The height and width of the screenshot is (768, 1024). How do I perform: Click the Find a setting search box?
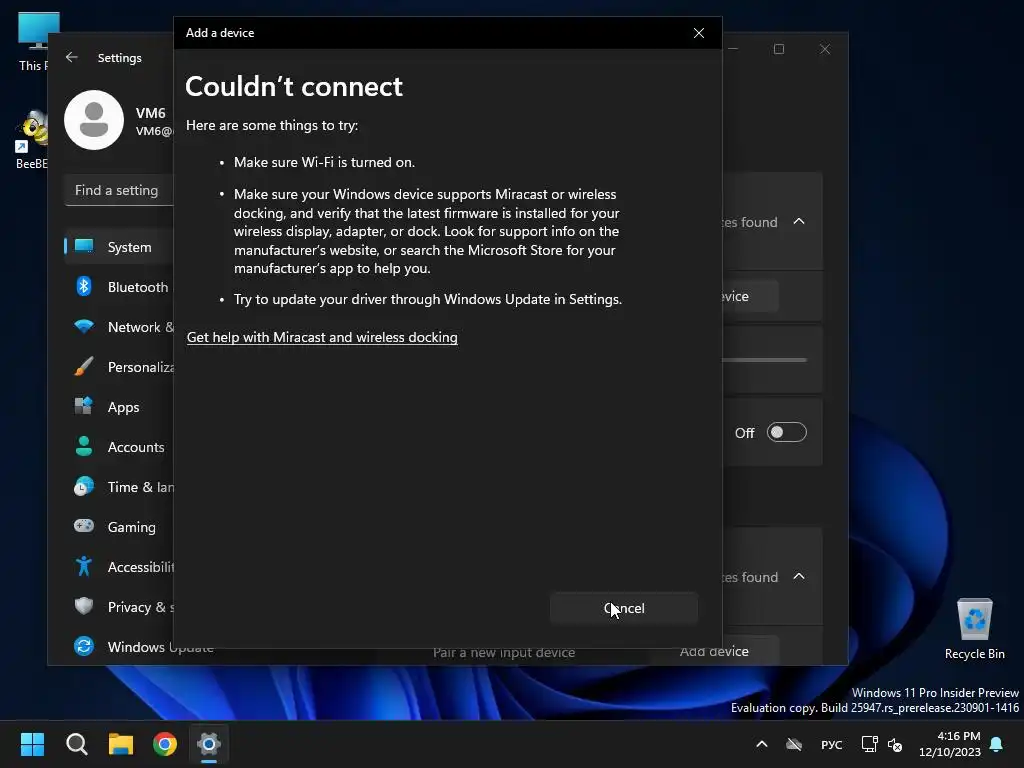pos(119,190)
